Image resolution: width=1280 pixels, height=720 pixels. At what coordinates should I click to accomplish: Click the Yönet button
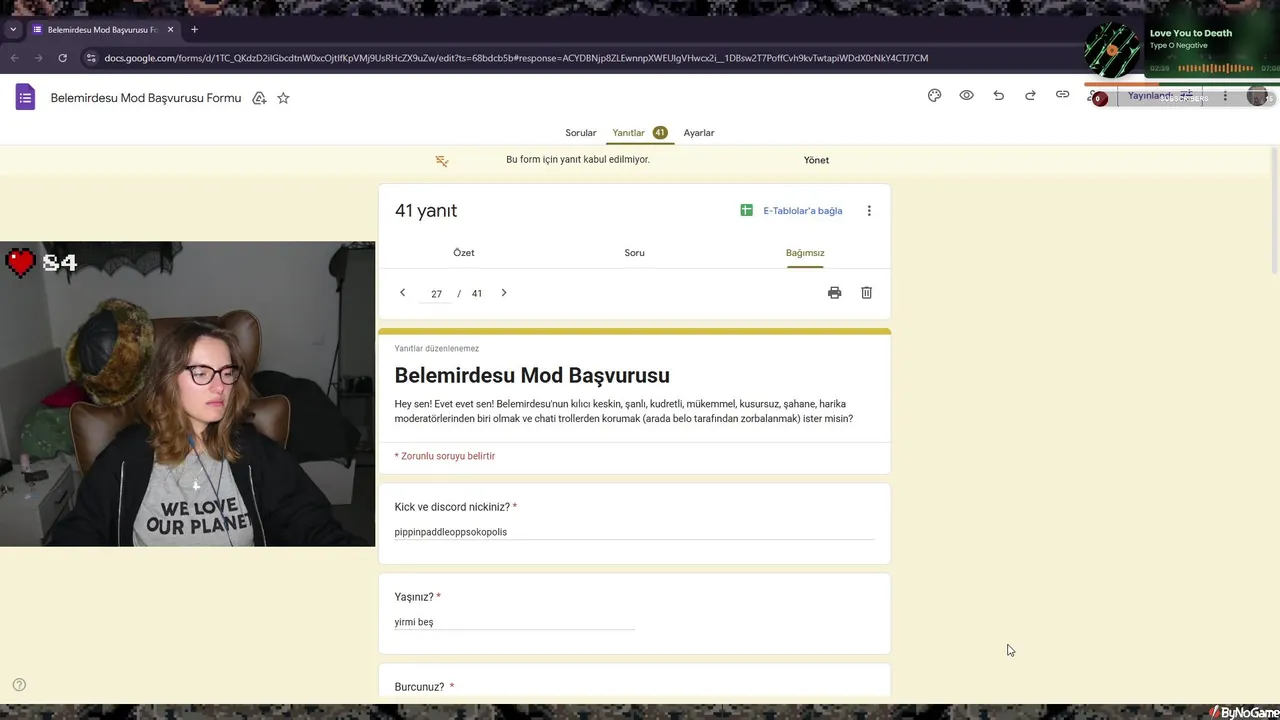pos(816,160)
